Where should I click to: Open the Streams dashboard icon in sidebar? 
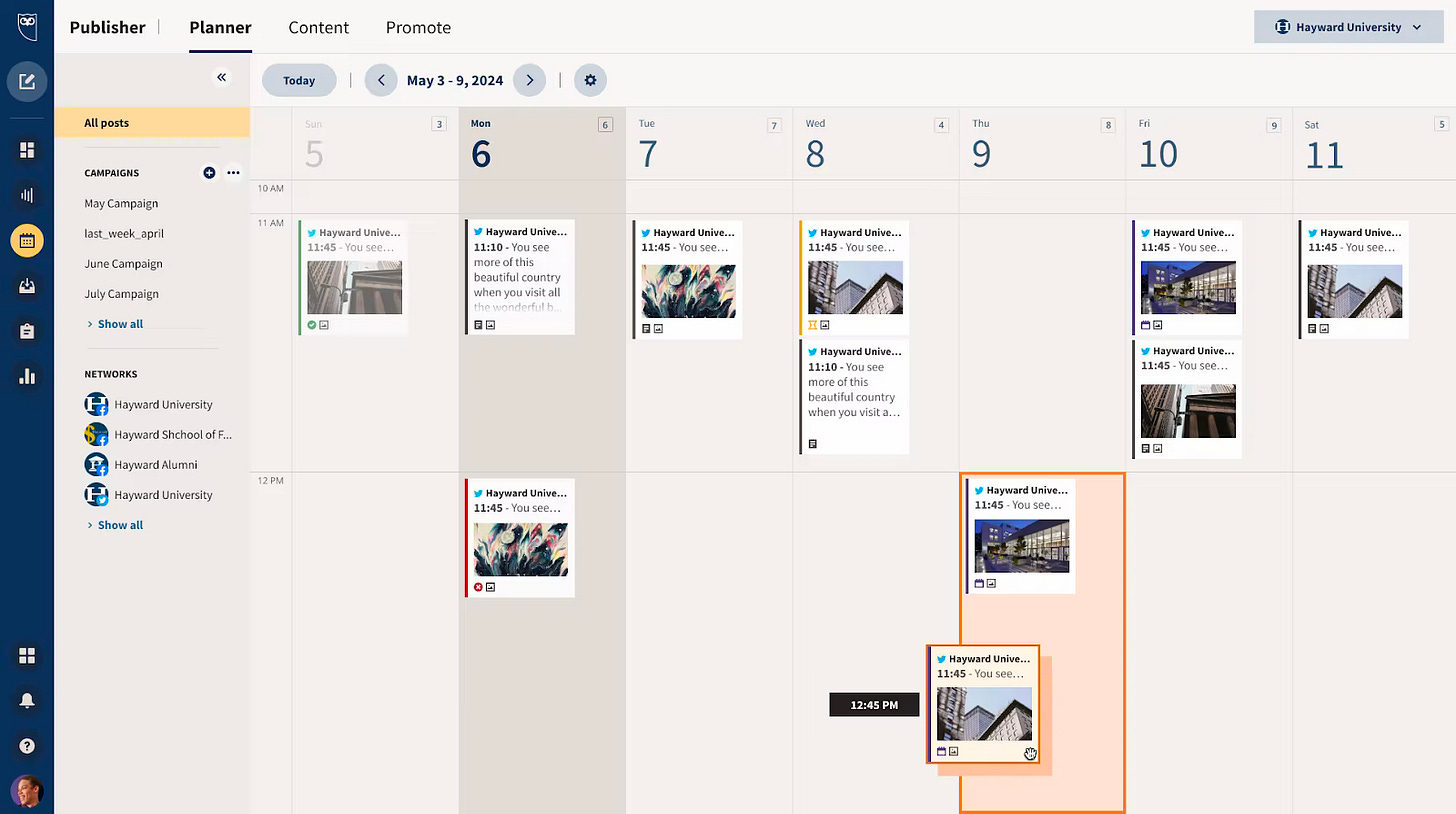click(x=27, y=150)
